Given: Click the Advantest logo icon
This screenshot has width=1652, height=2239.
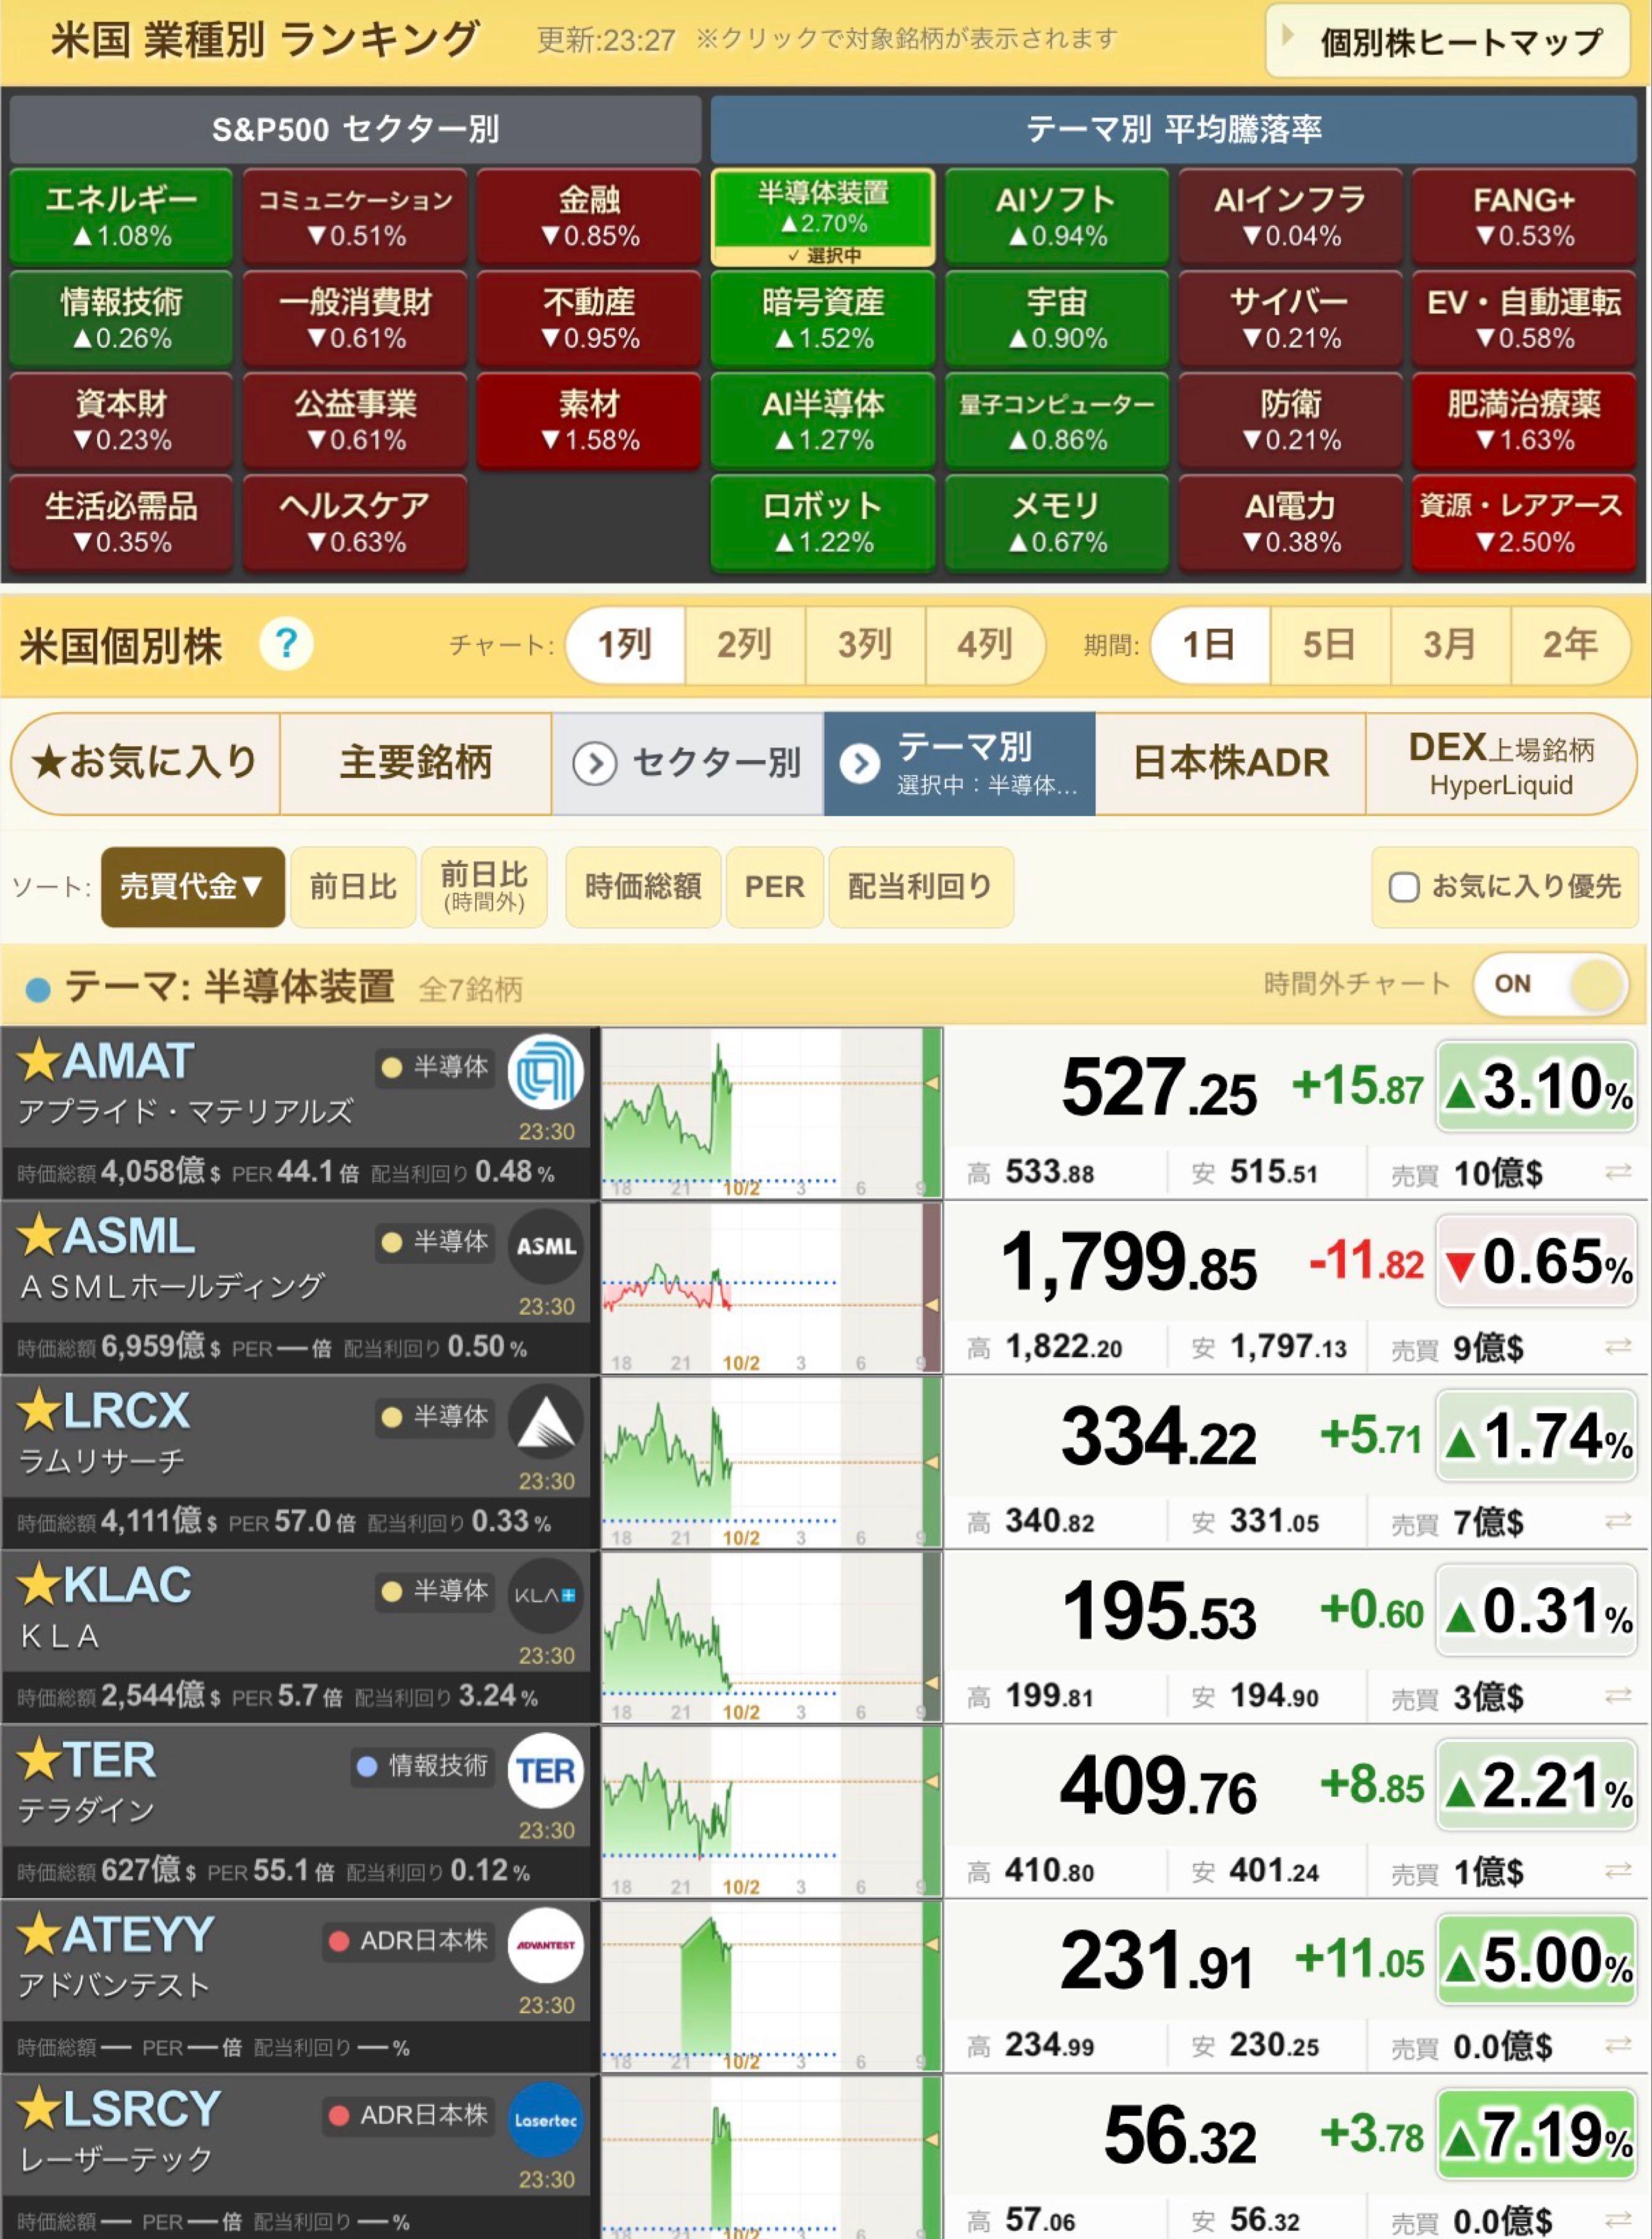Looking at the screenshot, I should point(545,1945).
